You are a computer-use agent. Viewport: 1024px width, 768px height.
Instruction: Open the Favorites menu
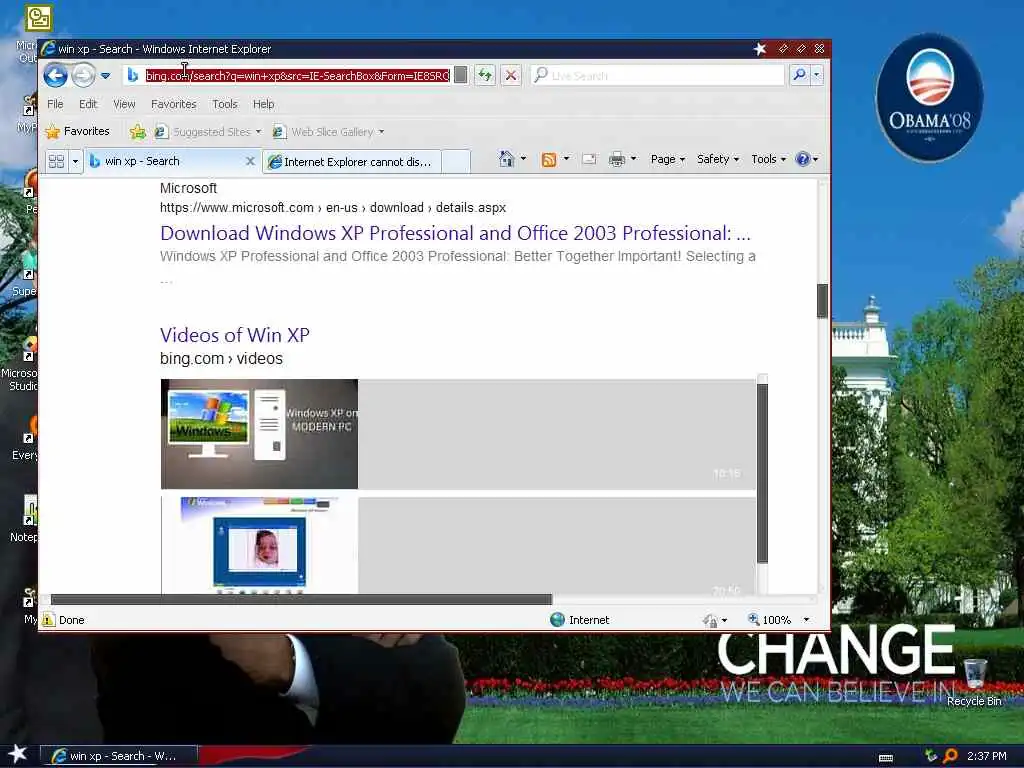[x=174, y=104]
